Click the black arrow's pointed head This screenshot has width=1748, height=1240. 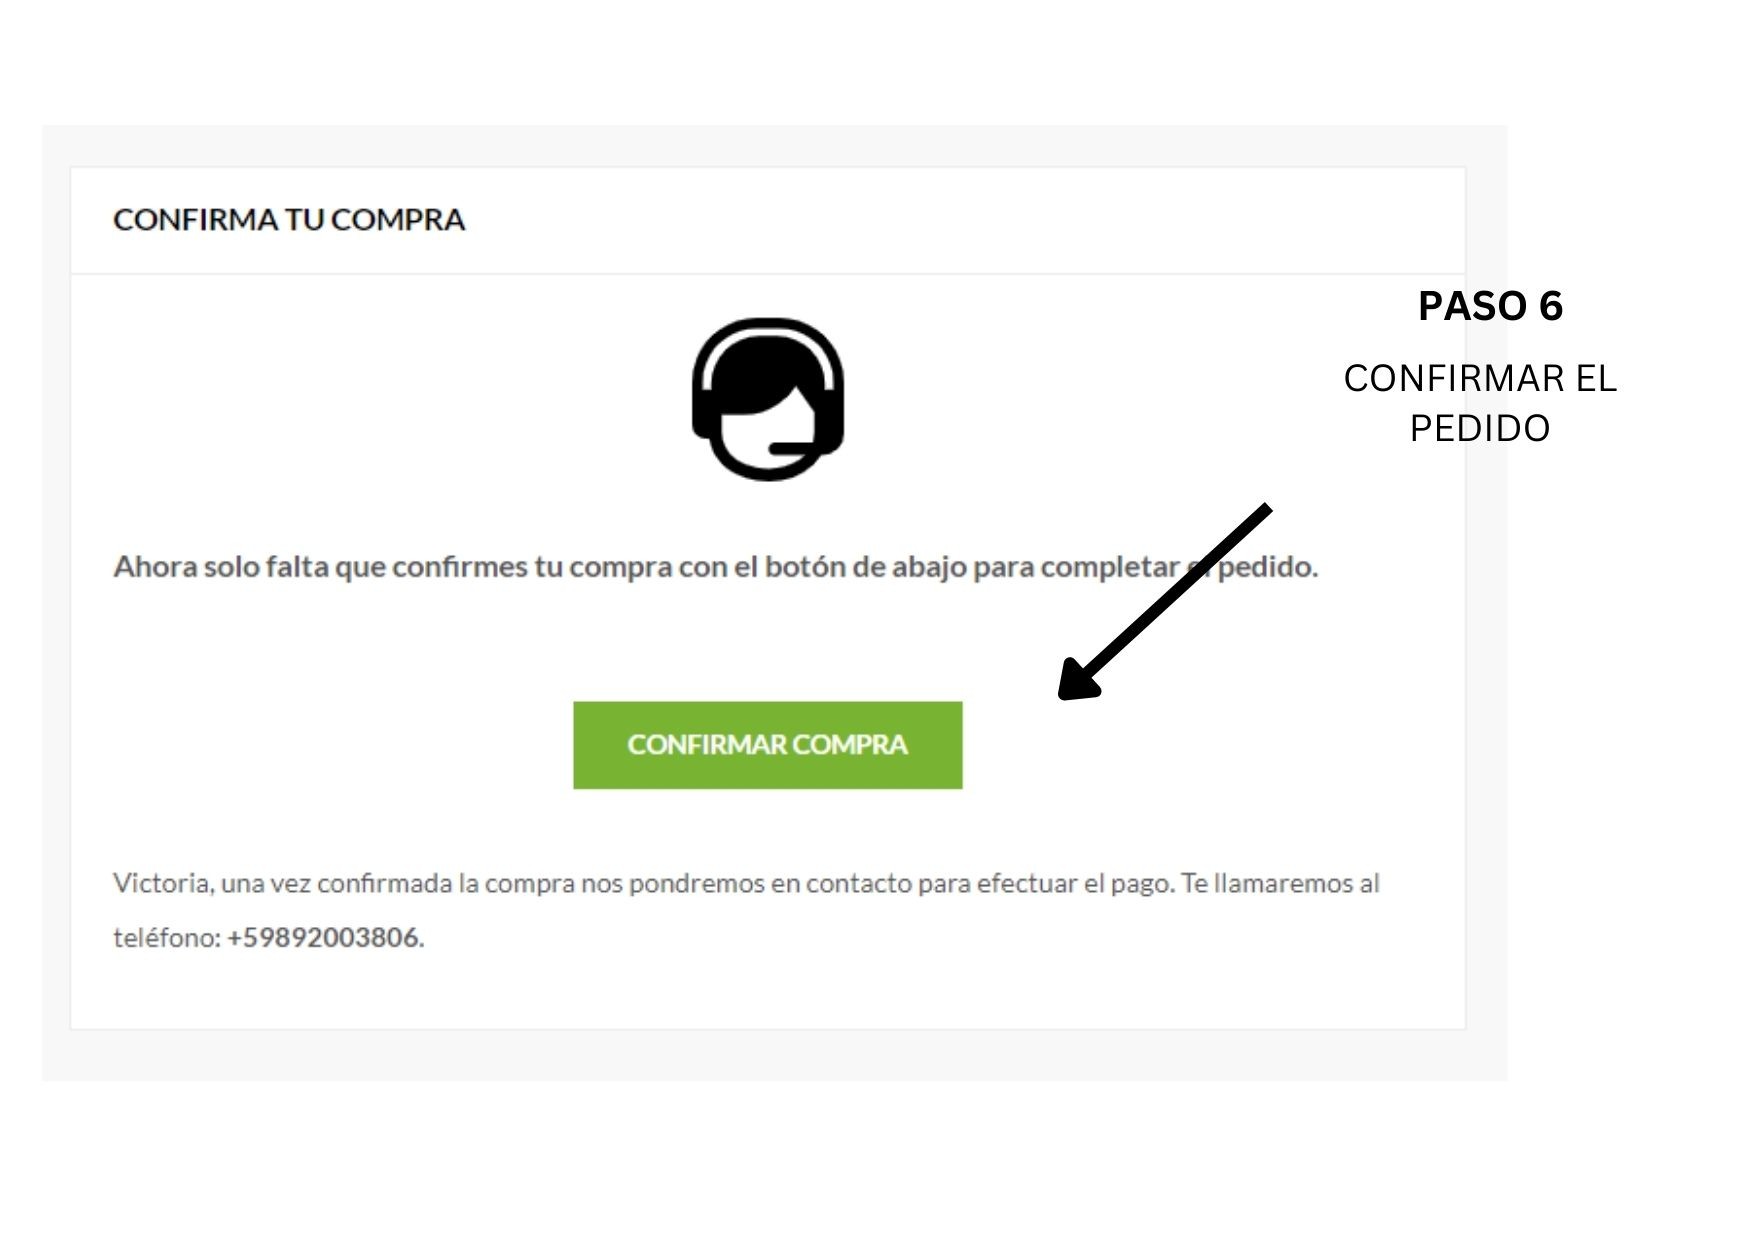1077,680
